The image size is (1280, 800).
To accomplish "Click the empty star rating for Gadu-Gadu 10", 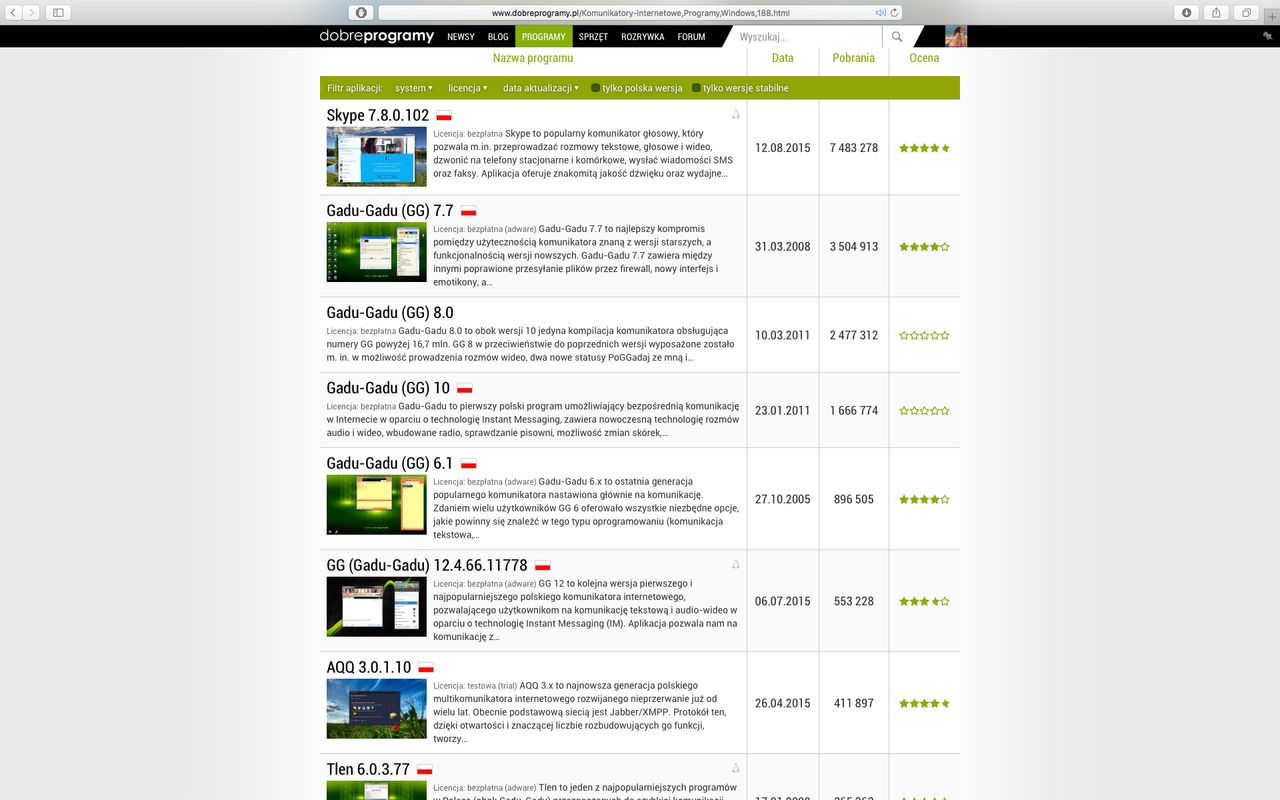I will (x=924, y=411).
